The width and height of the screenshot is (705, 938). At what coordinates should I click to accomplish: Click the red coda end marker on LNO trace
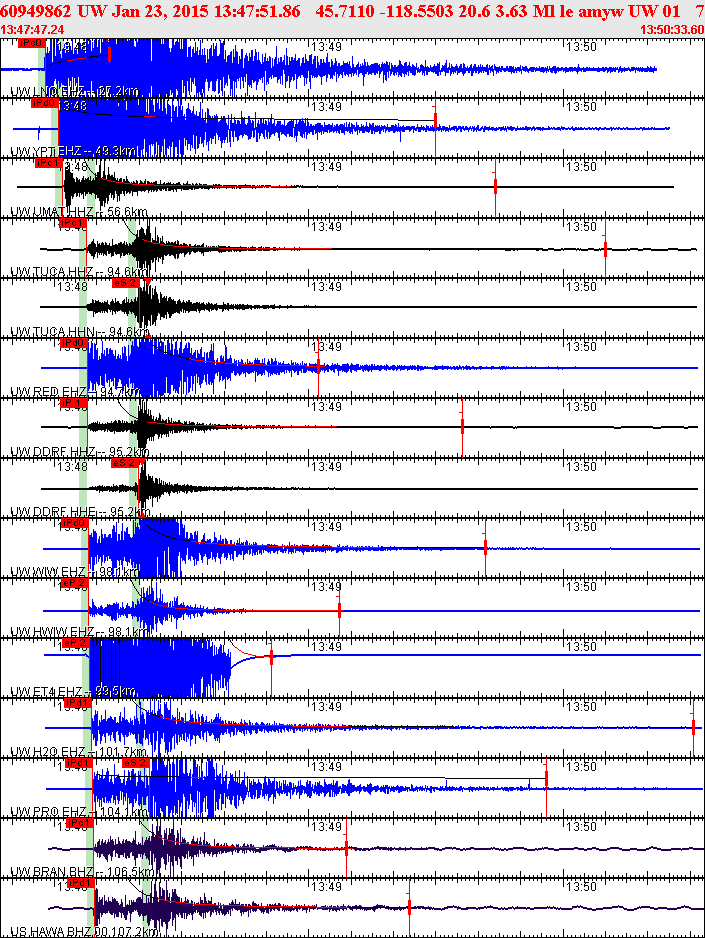[109, 55]
